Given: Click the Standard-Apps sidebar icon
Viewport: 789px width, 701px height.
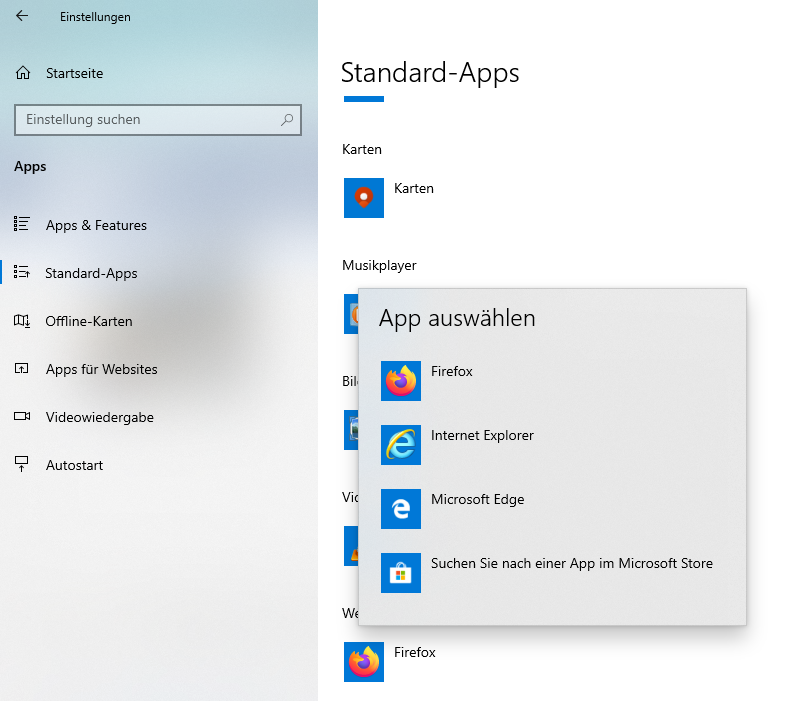Looking at the screenshot, I should (x=22, y=272).
